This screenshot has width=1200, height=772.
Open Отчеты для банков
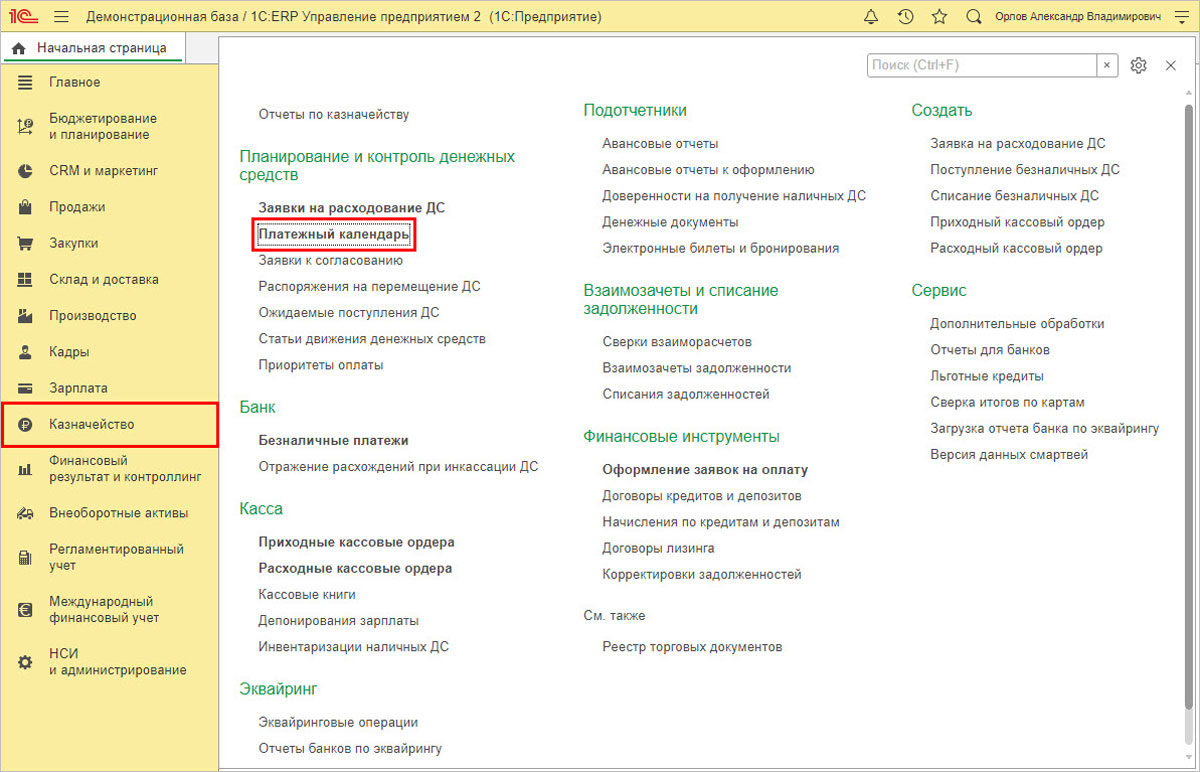coord(990,350)
